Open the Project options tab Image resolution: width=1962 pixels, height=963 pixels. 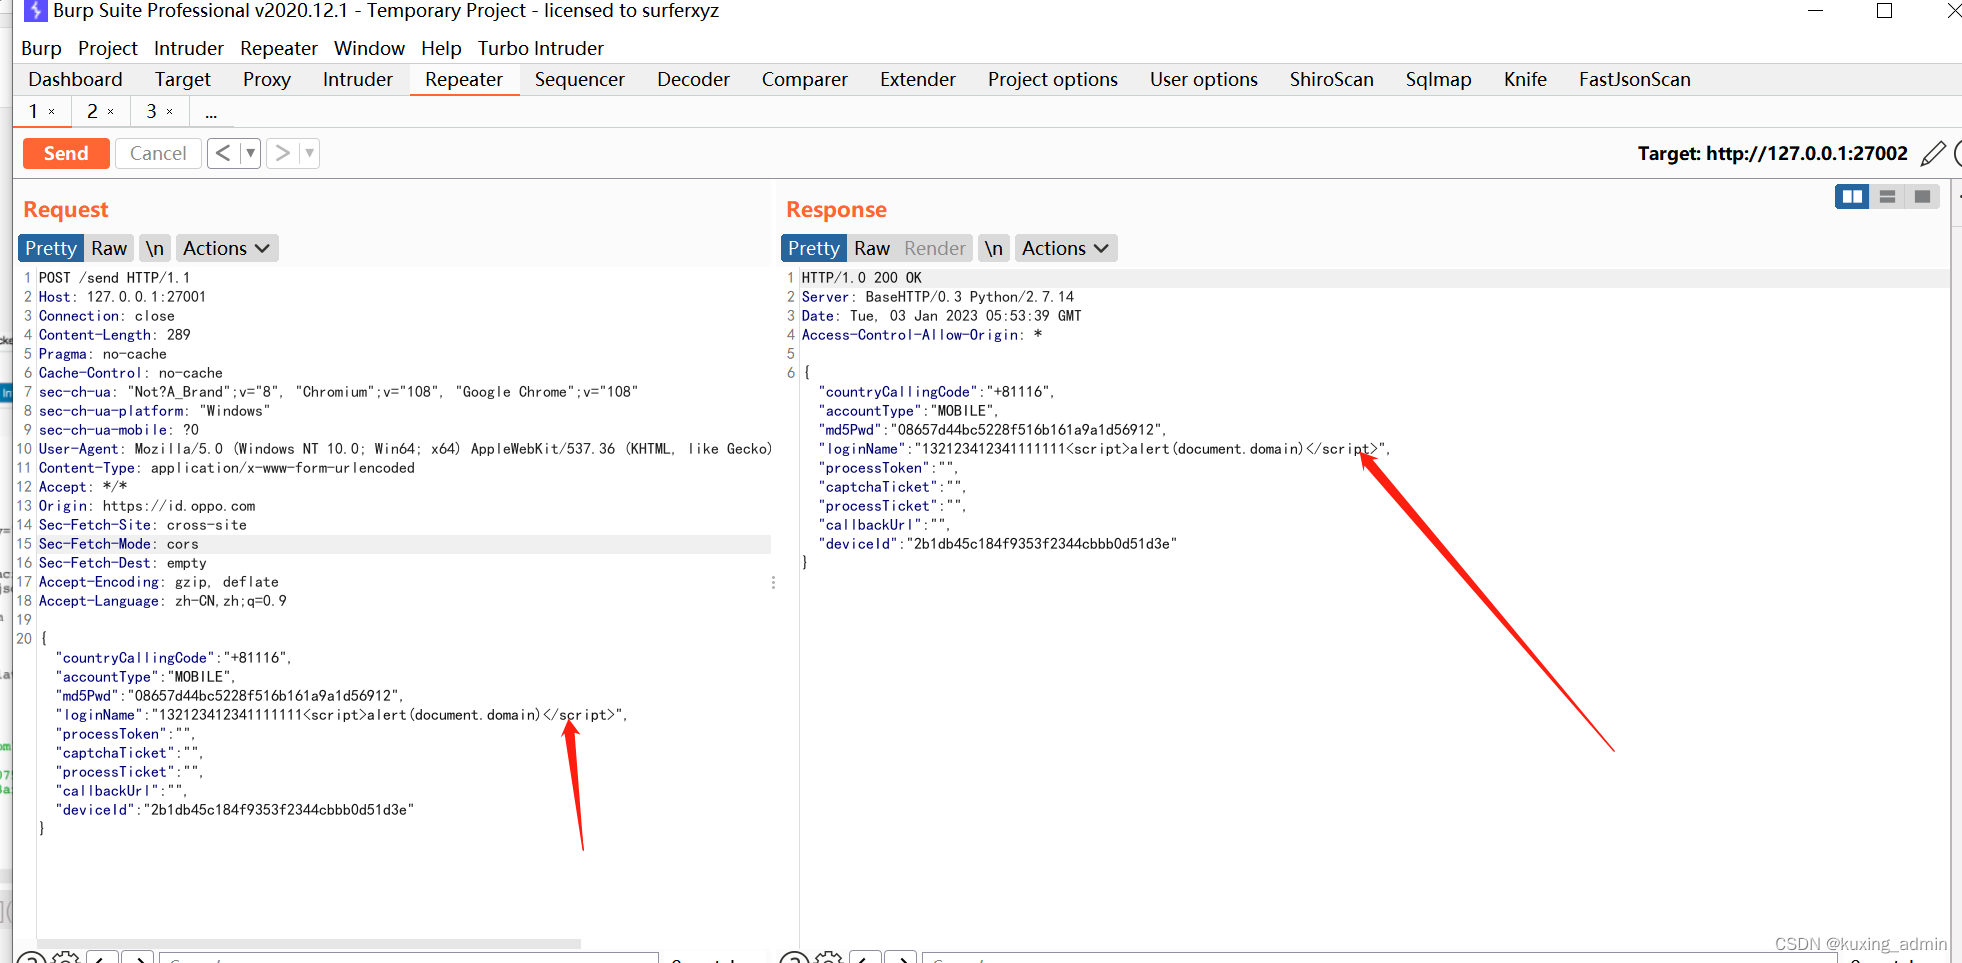pyautogui.click(x=1053, y=79)
